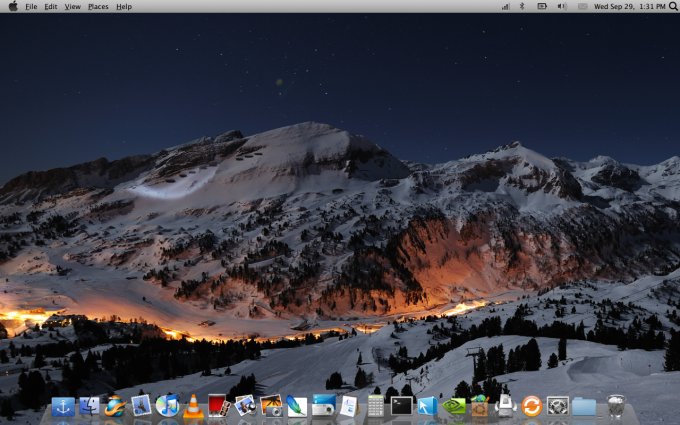Open the Terminal dock icon
The image size is (680, 425).
(x=401, y=406)
